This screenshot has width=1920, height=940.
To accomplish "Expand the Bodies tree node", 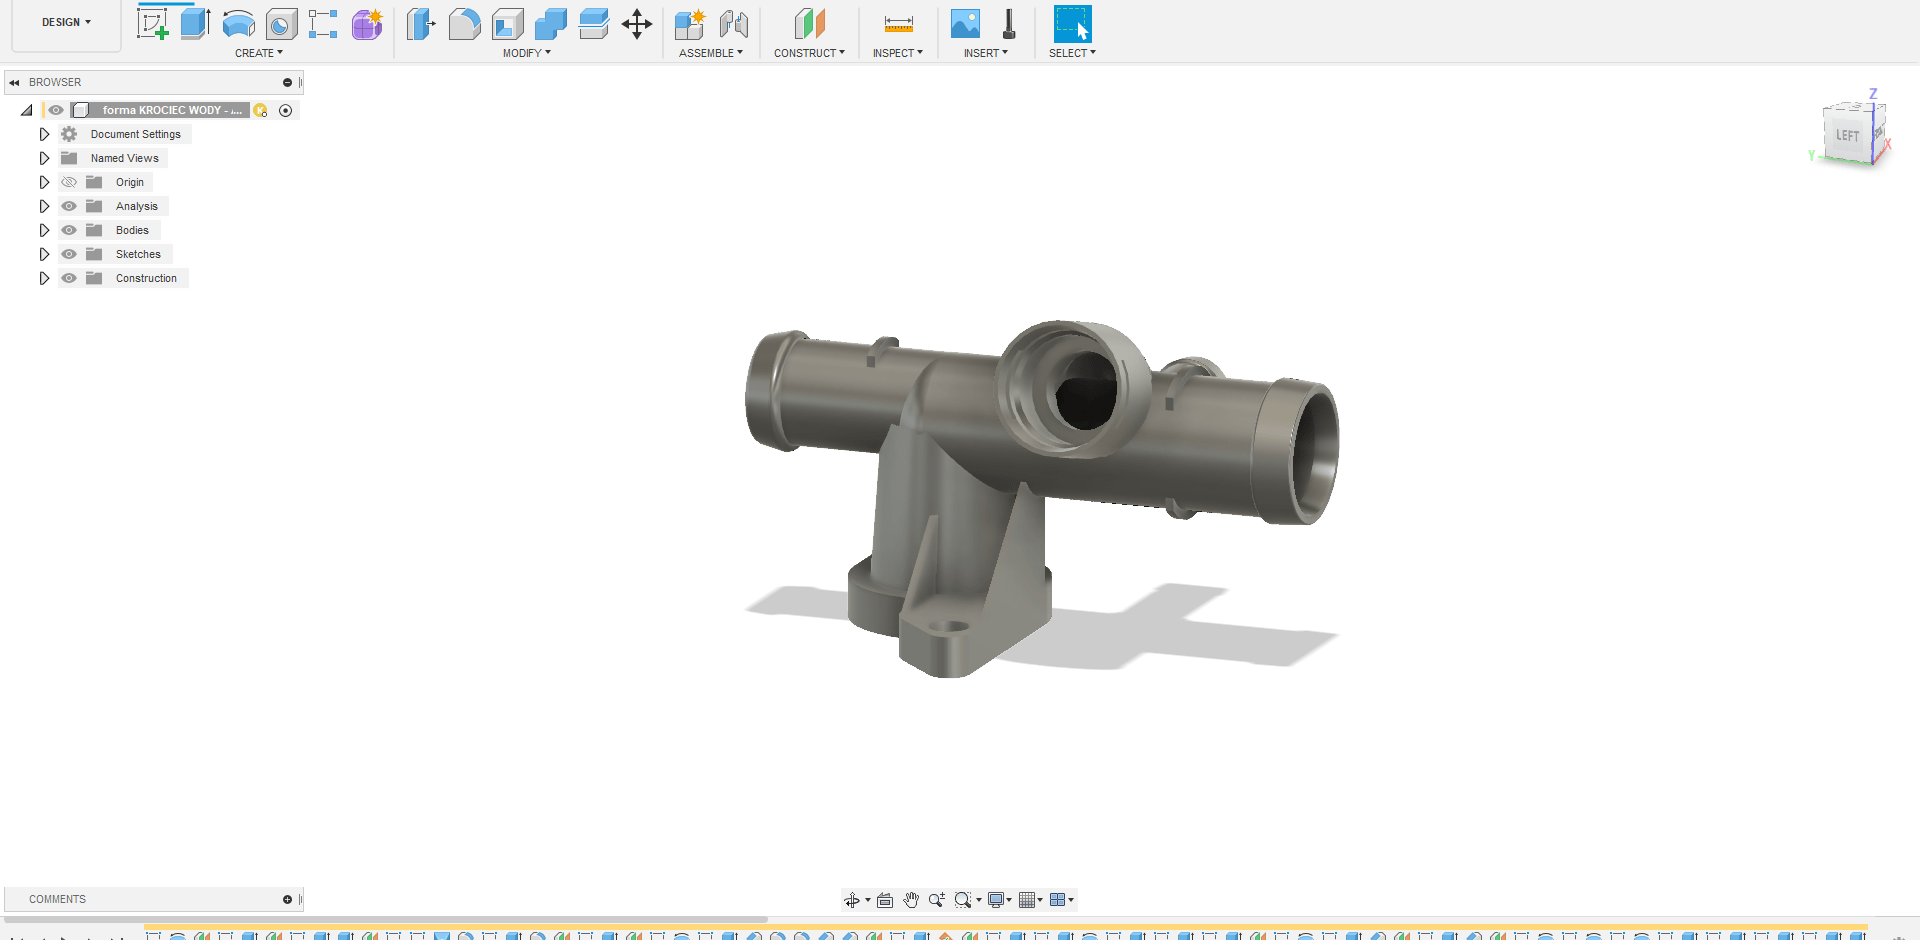I will point(44,230).
